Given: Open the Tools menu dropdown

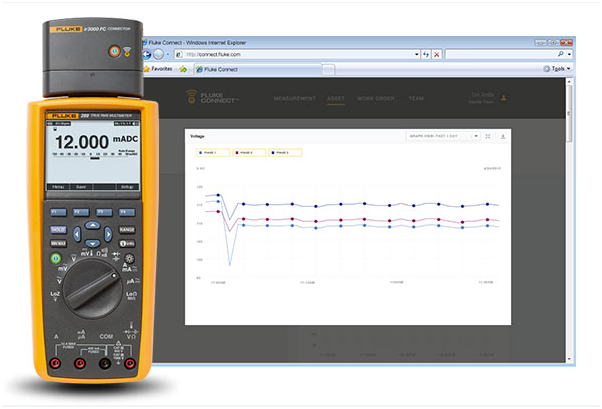Looking at the screenshot, I should tap(558, 69).
